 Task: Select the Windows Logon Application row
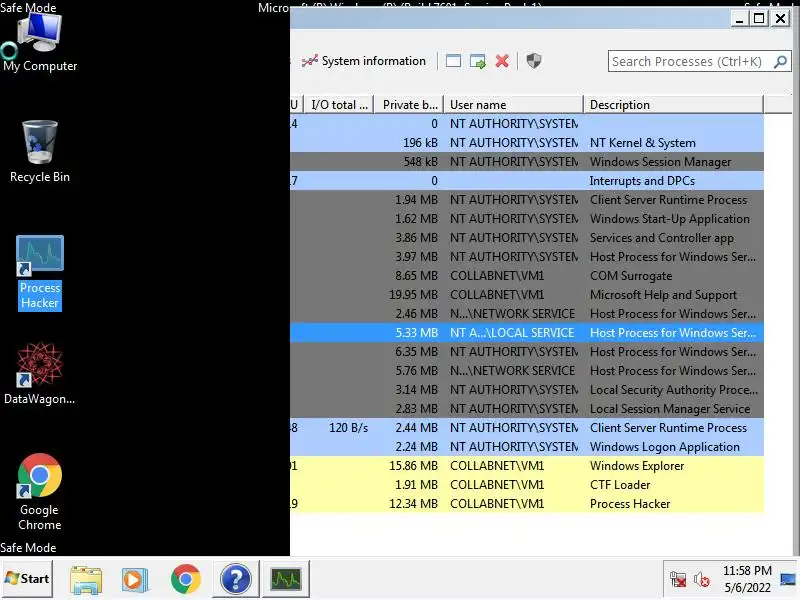click(x=527, y=446)
